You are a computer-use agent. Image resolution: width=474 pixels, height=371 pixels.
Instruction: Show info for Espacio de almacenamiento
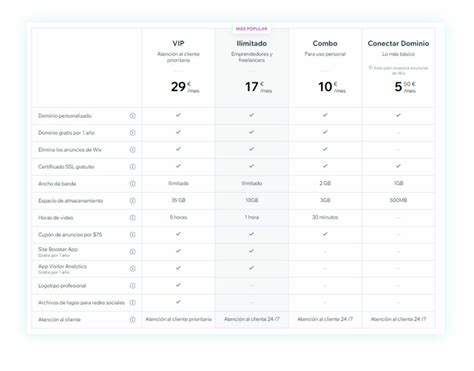132,201
